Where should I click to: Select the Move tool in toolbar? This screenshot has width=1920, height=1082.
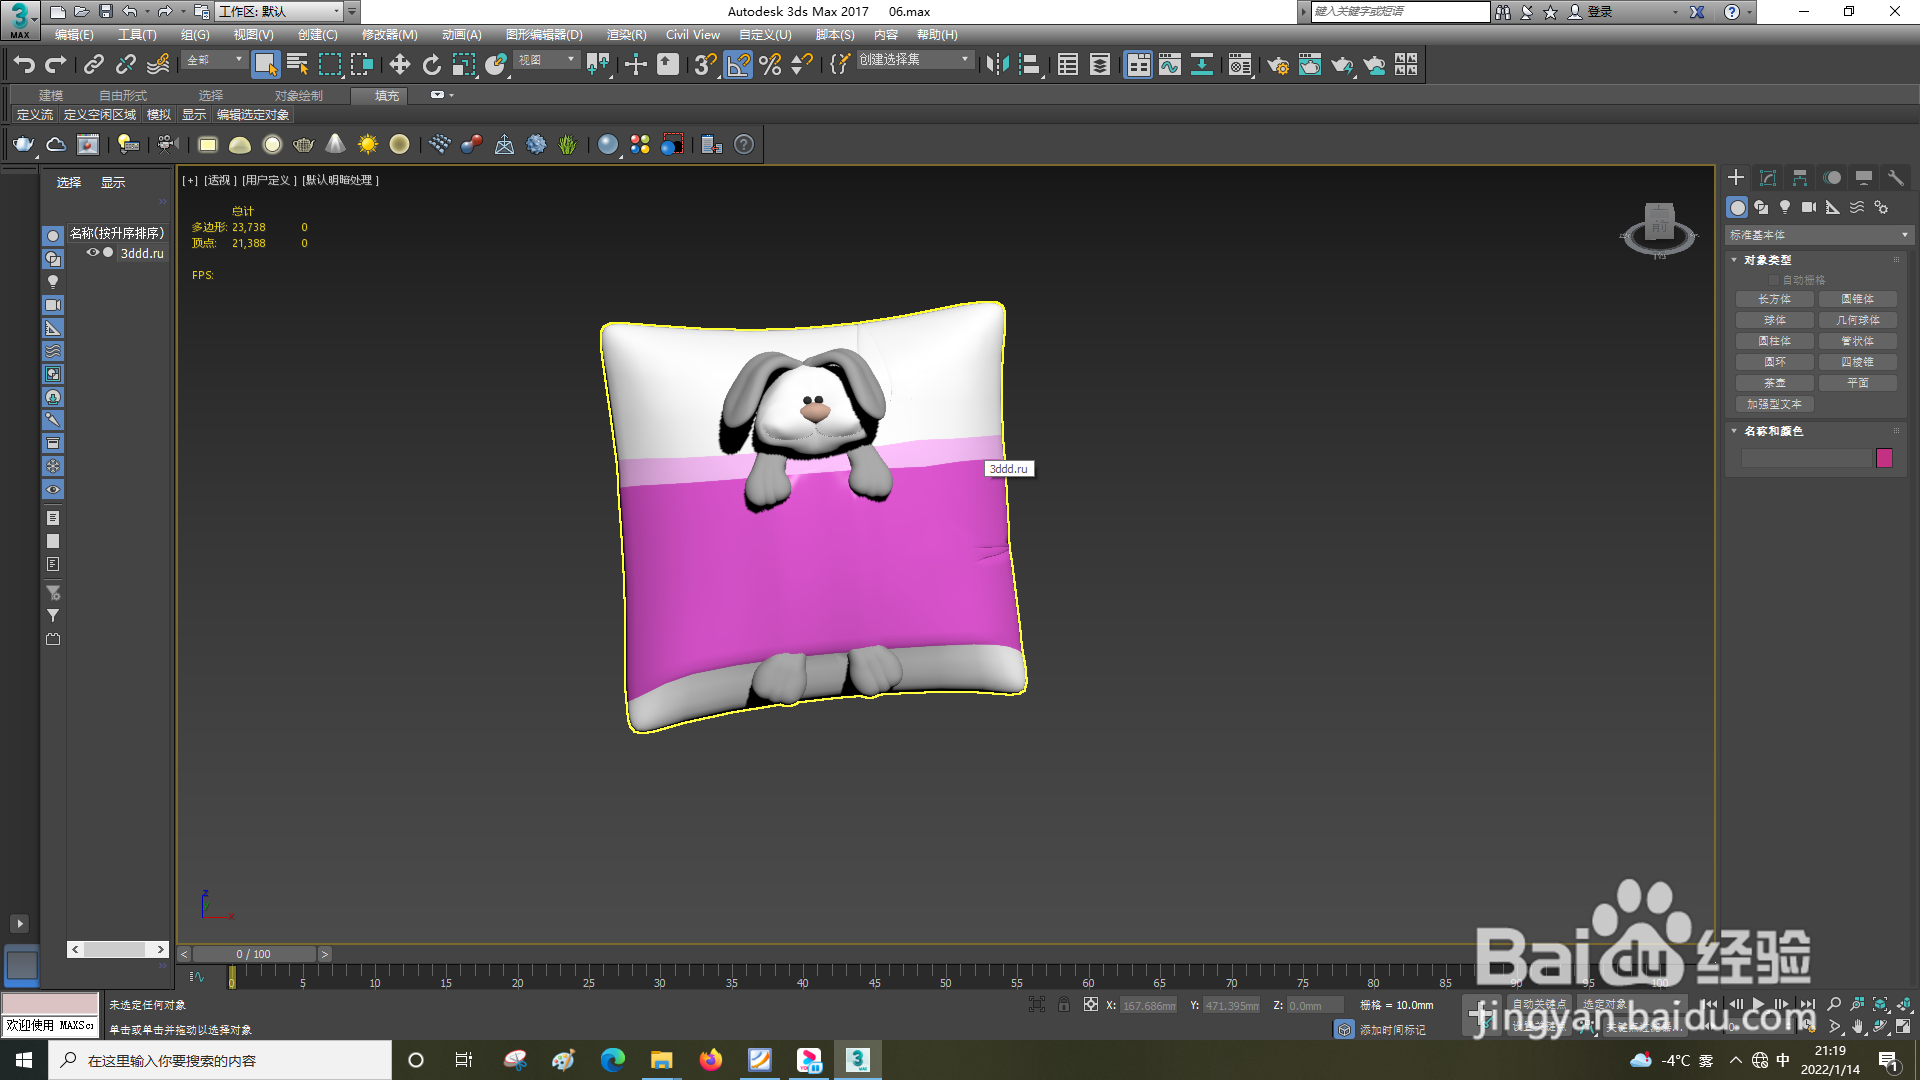coord(399,65)
